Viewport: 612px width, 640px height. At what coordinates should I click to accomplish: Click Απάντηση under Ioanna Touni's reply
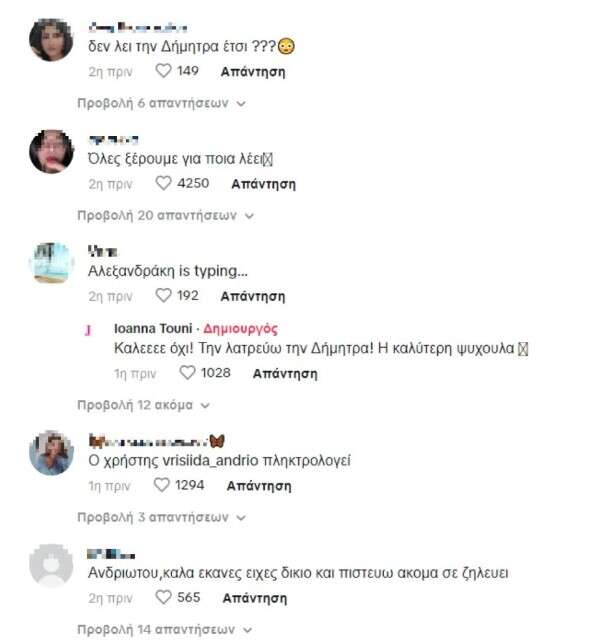pos(285,373)
